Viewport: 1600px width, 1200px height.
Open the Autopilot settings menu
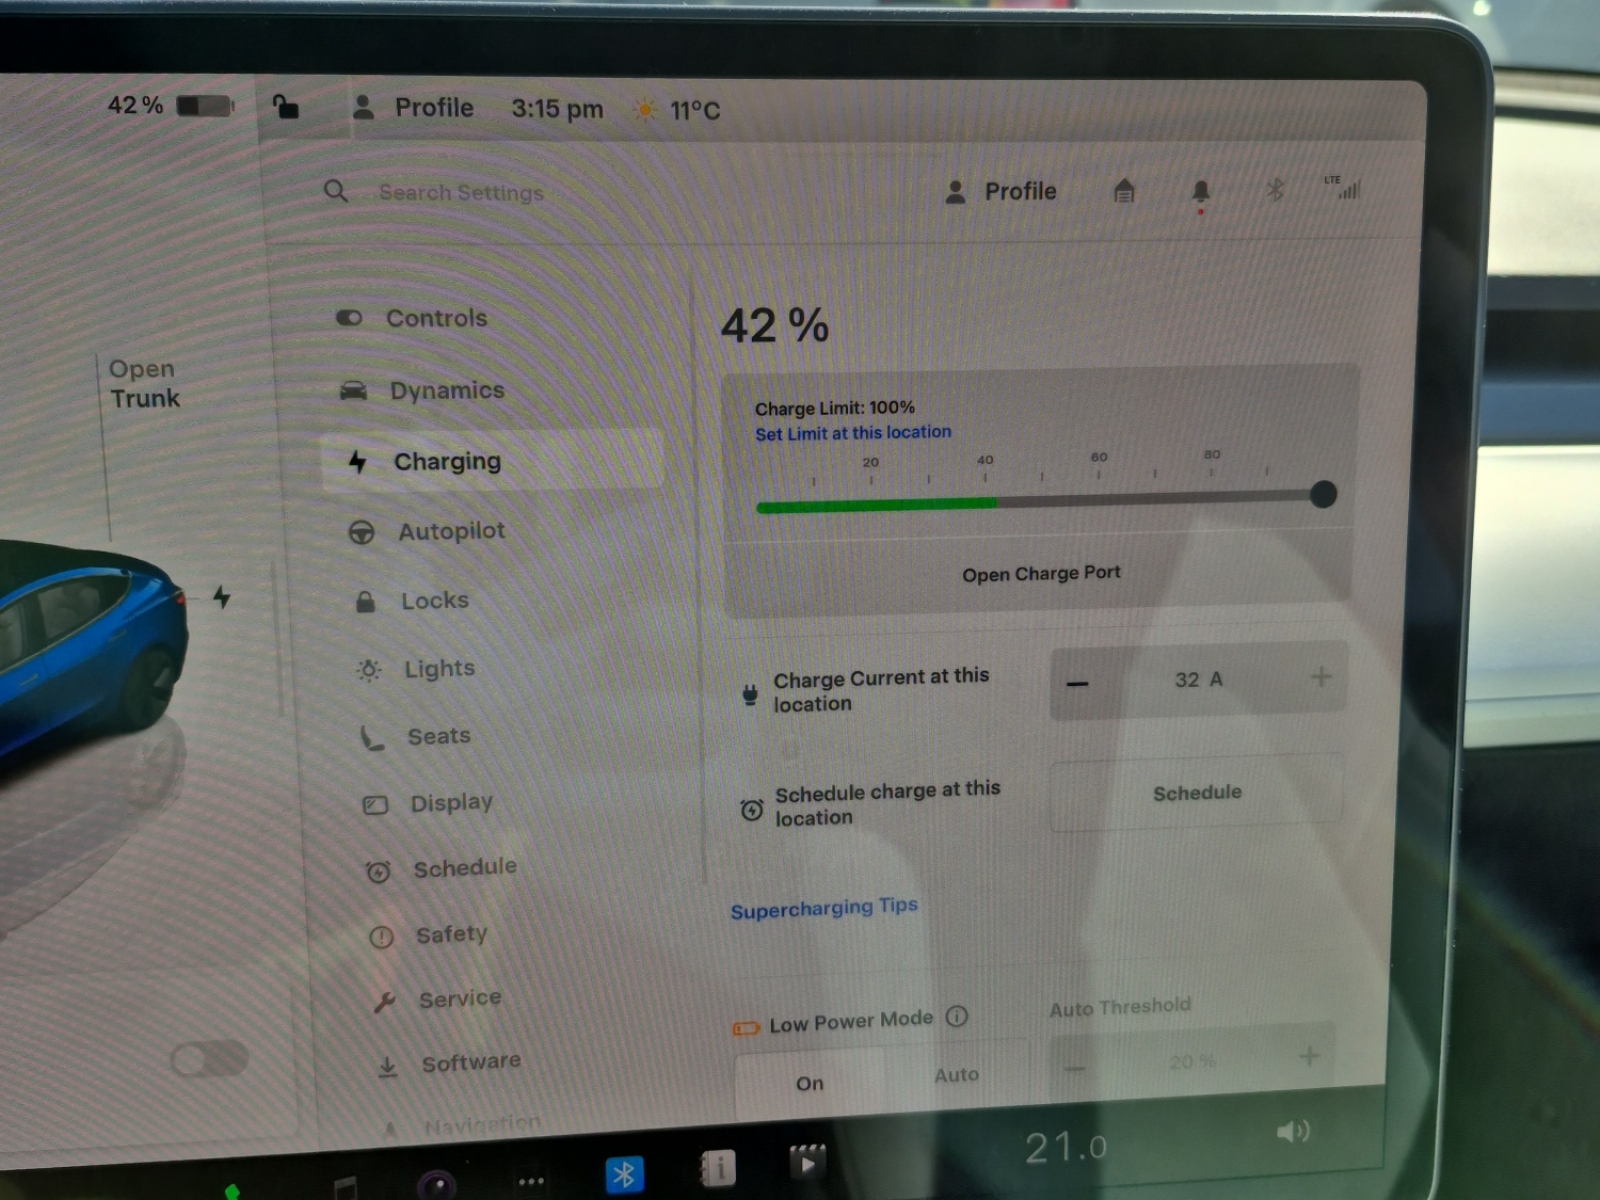tap(451, 531)
